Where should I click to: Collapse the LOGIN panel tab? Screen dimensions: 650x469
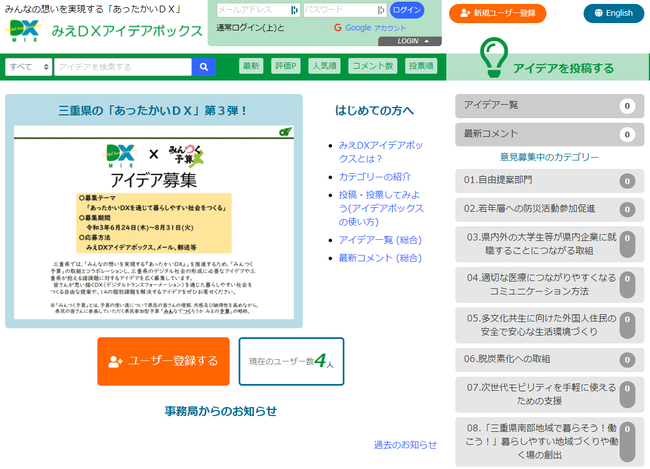pyautogui.click(x=410, y=41)
